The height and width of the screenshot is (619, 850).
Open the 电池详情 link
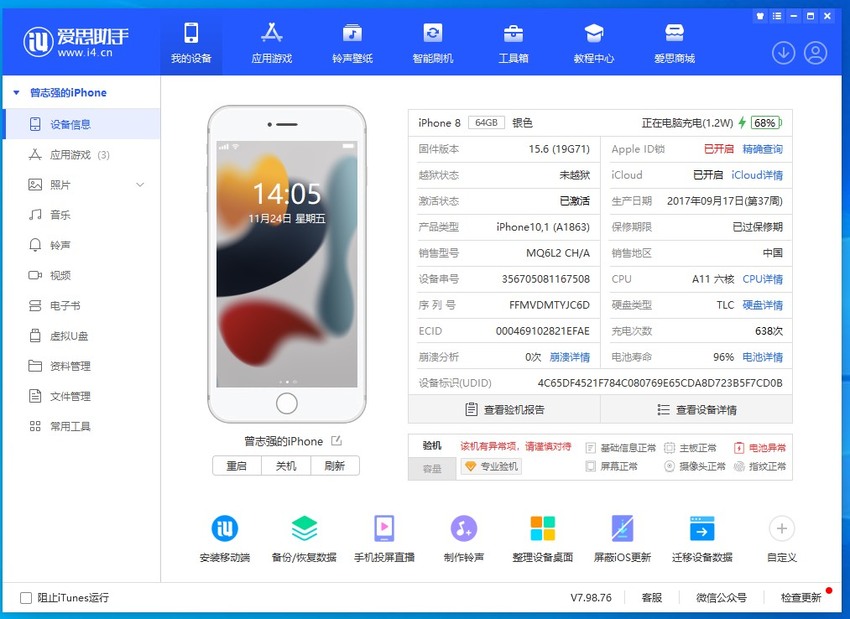pyautogui.click(x=762, y=357)
